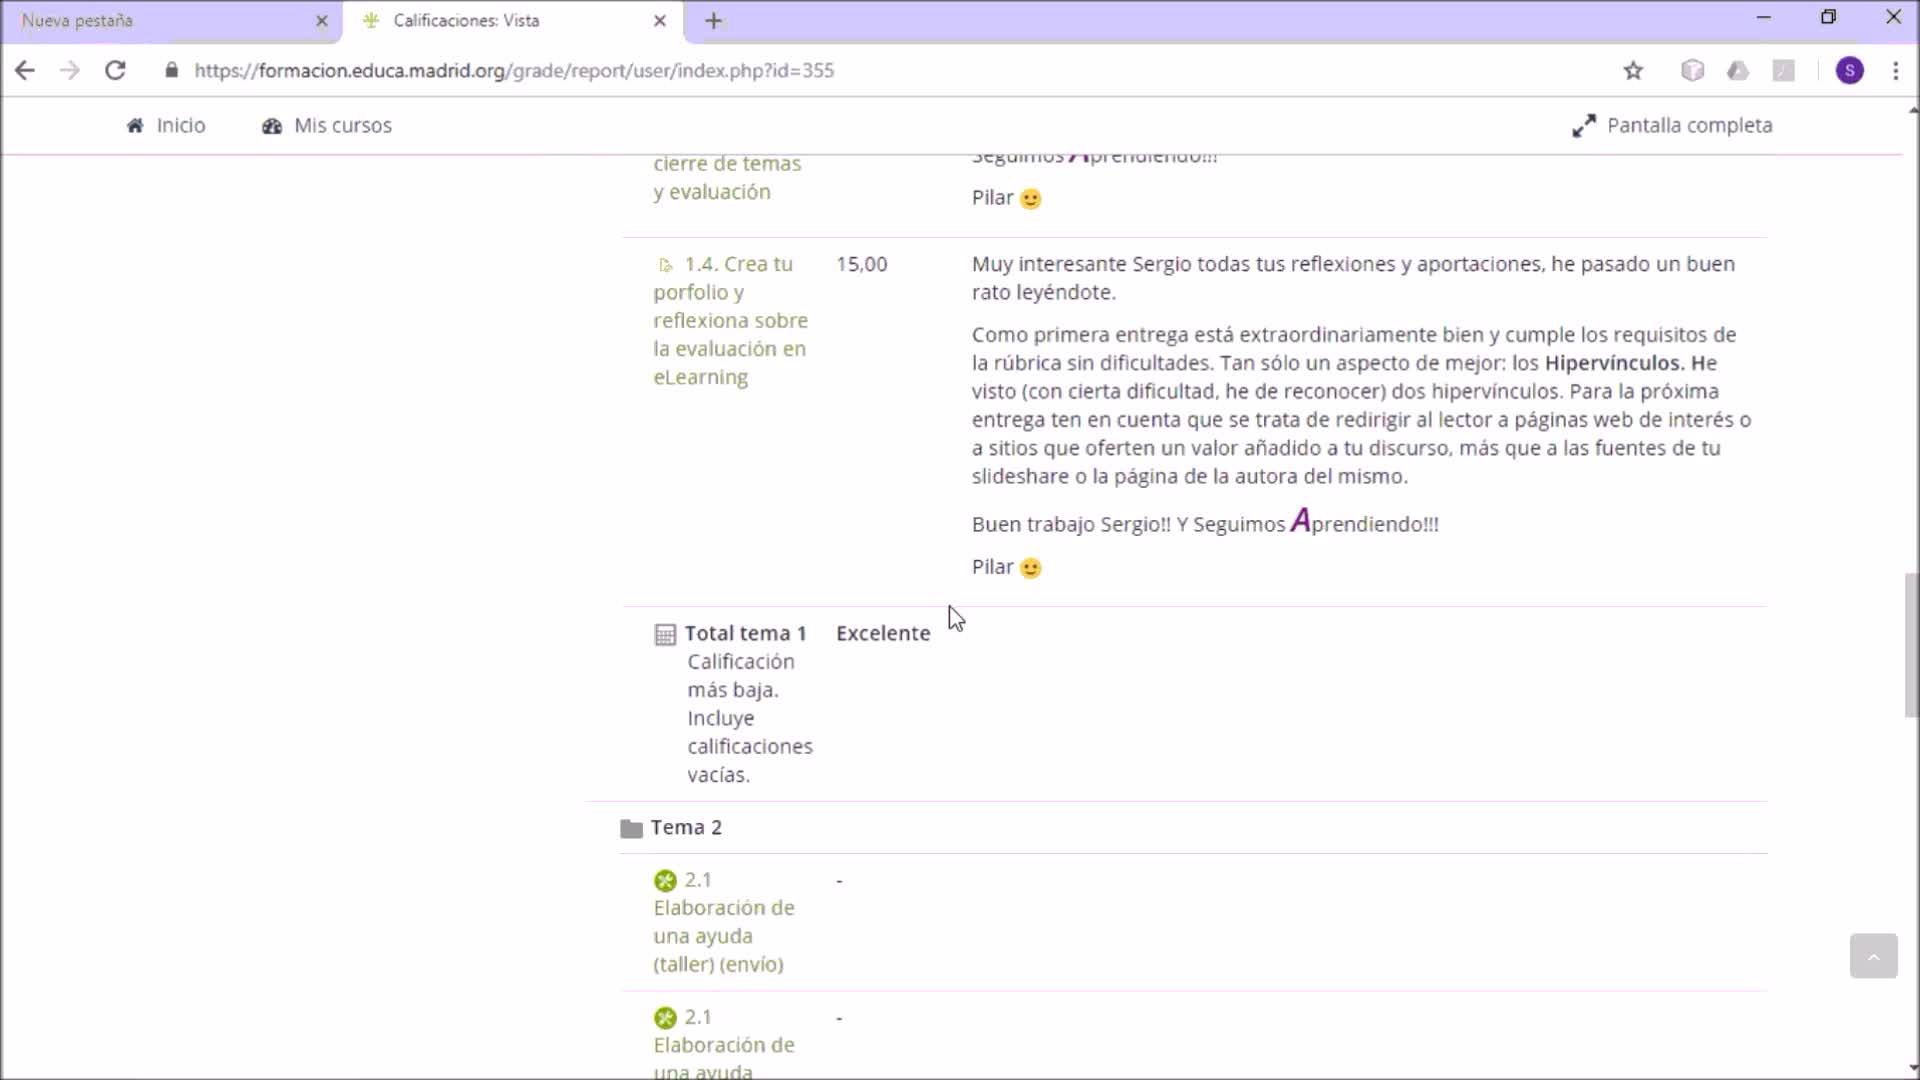1920x1080 pixels.
Task: Close the Calificaciones: Vista tab
Action: (x=659, y=20)
